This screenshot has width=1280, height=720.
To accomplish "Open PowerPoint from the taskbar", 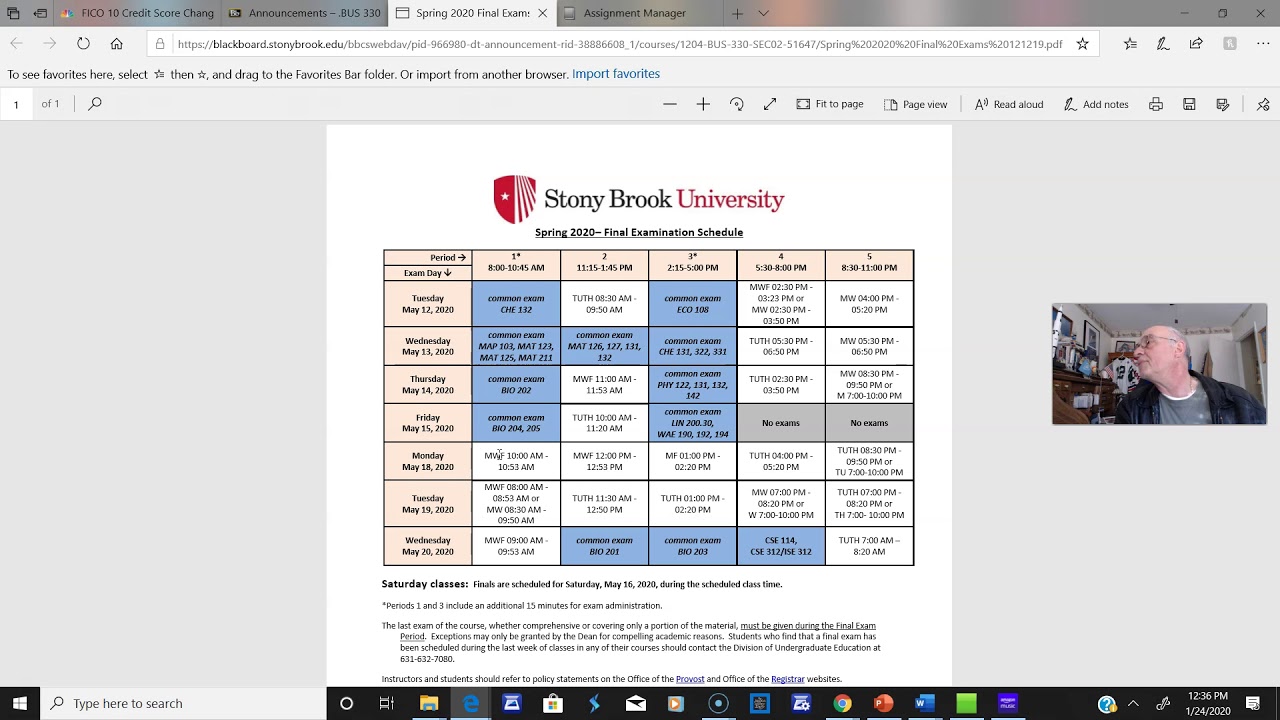I will click(x=883, y=703).
